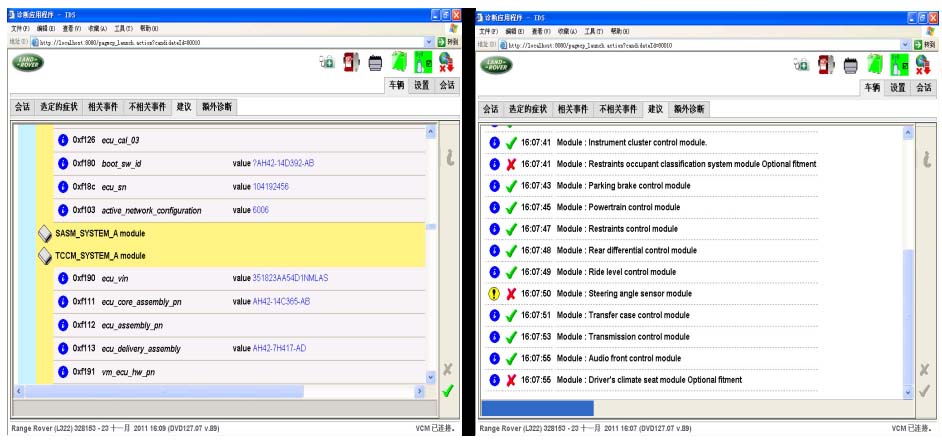Screen dimensions: 942x445
Task: Click info icon beside 0xf113 ecu_delivery_assembly
Action: [63, 348]
